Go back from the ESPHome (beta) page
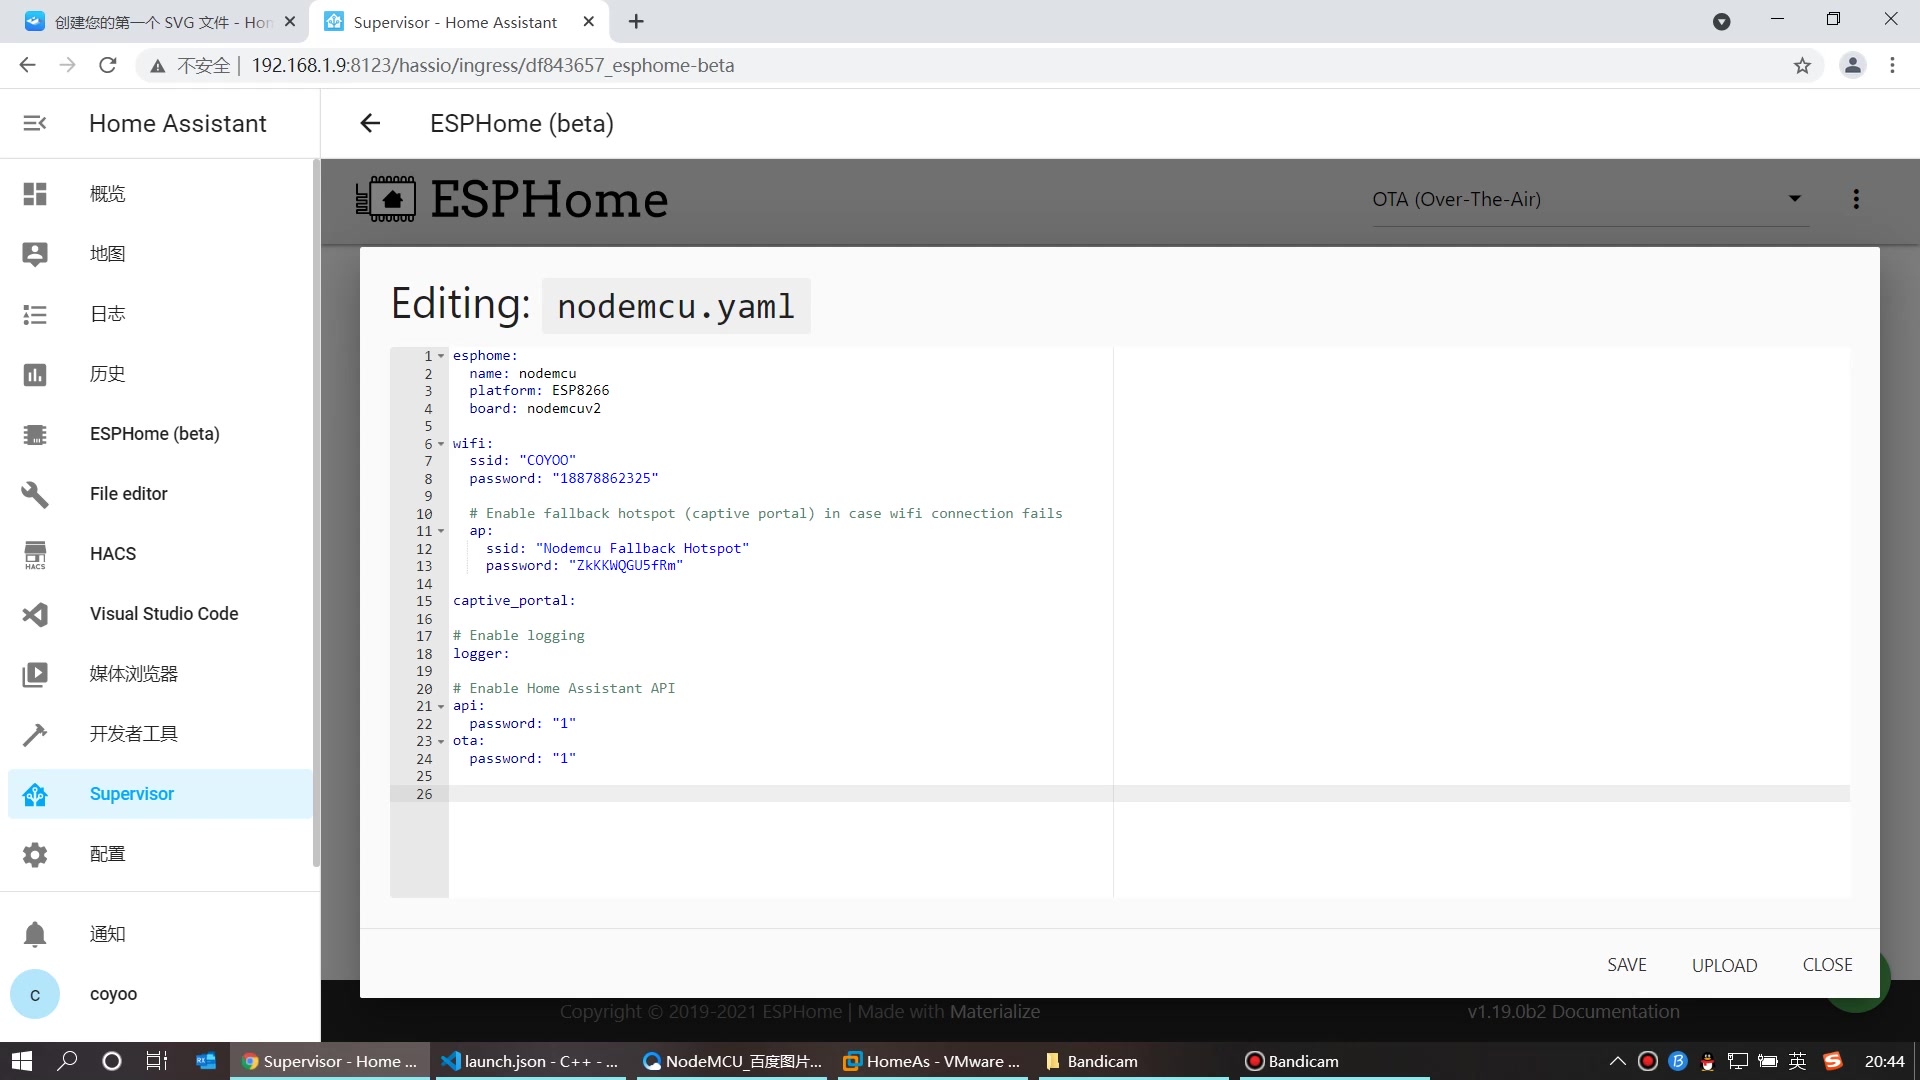 (370, 123)
